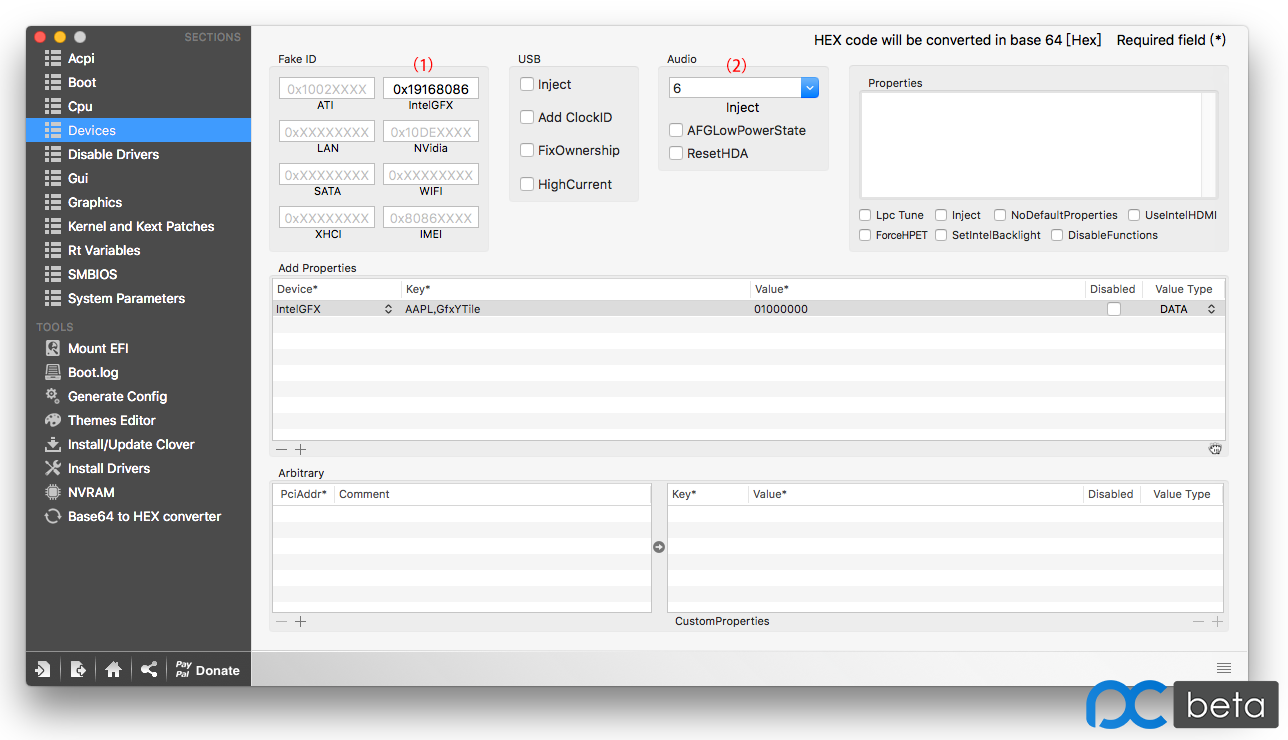Click the PayPal Donate button
The width and height of the screenshot is (1288, 740).
(208, 670)
